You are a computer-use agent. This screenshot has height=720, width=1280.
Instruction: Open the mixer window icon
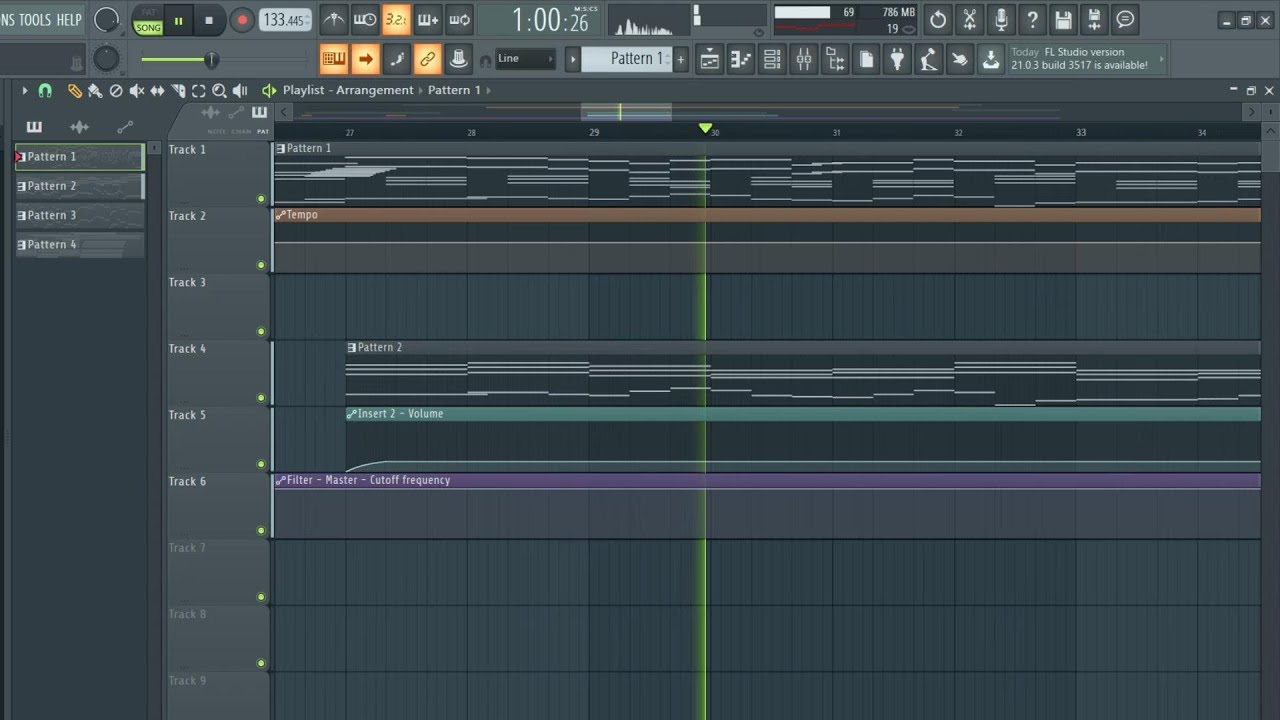pos(804,59)
